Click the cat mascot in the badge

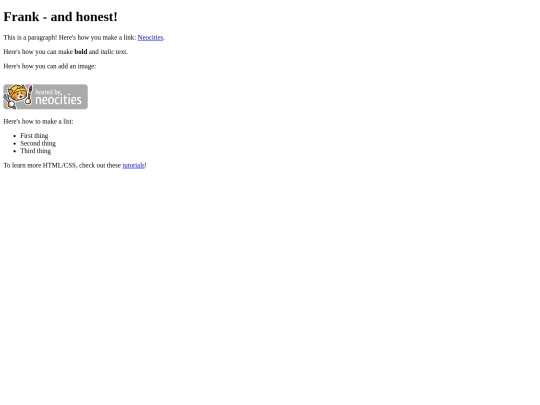coord(18,97)
